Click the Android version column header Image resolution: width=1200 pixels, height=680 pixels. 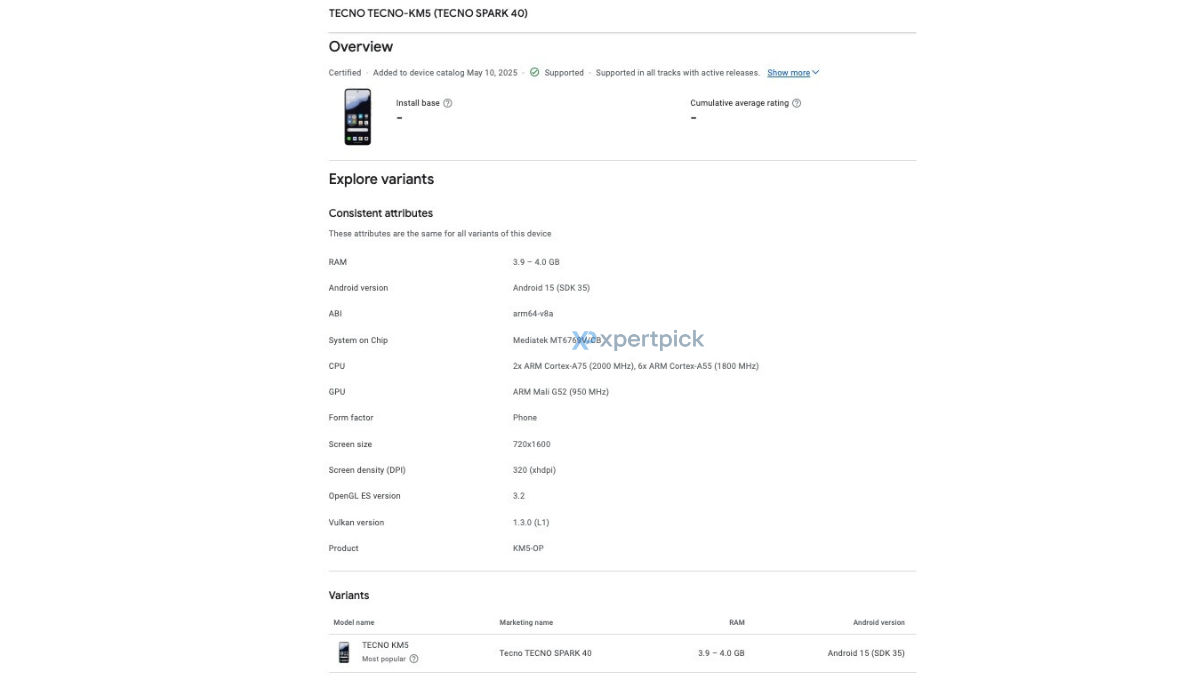[879, 622]
